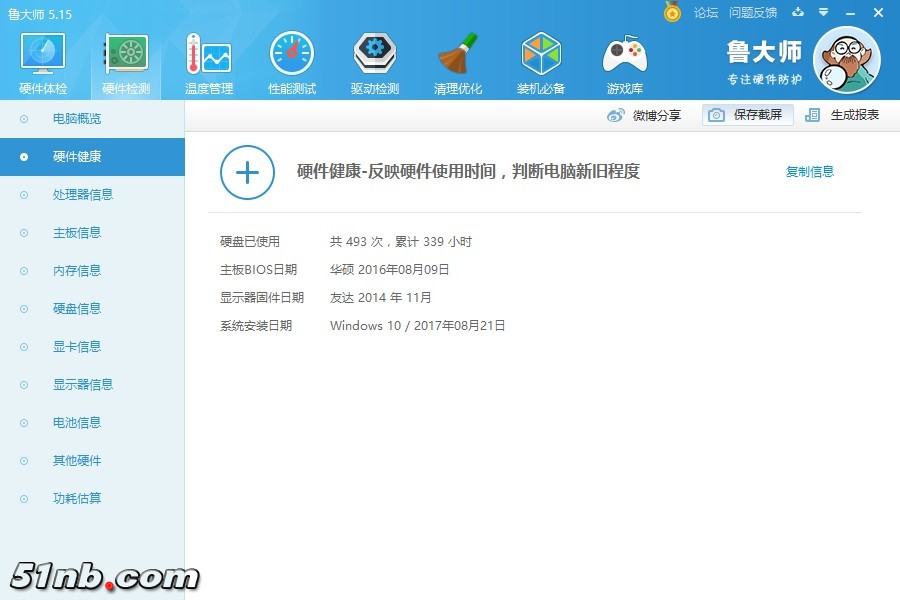The height and width of the screenshot is (600, 900).
Task: Open the 论坛 forum link
Action: [706, 13]
